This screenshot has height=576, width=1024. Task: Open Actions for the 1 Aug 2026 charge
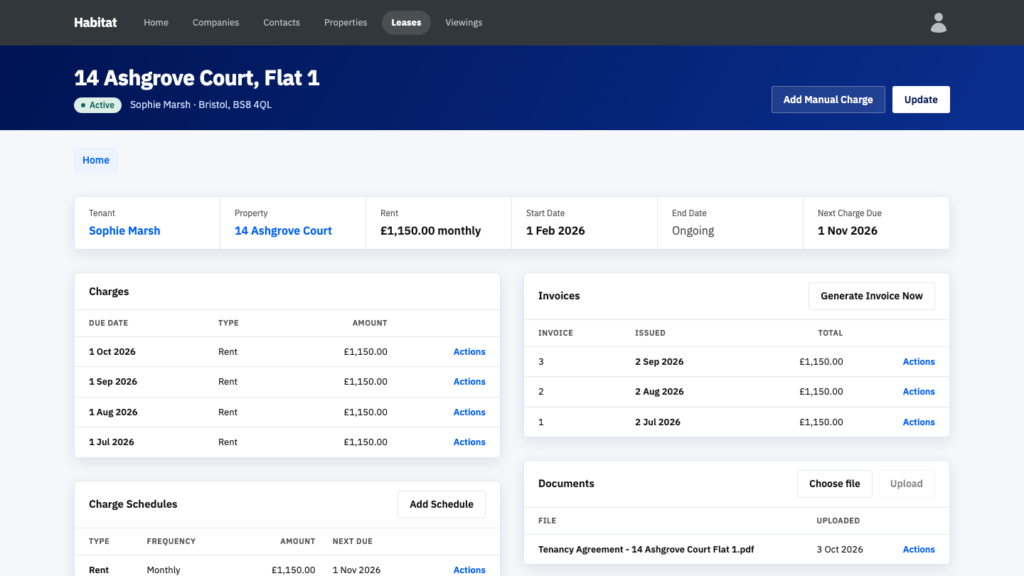click(x=470, y=412)
